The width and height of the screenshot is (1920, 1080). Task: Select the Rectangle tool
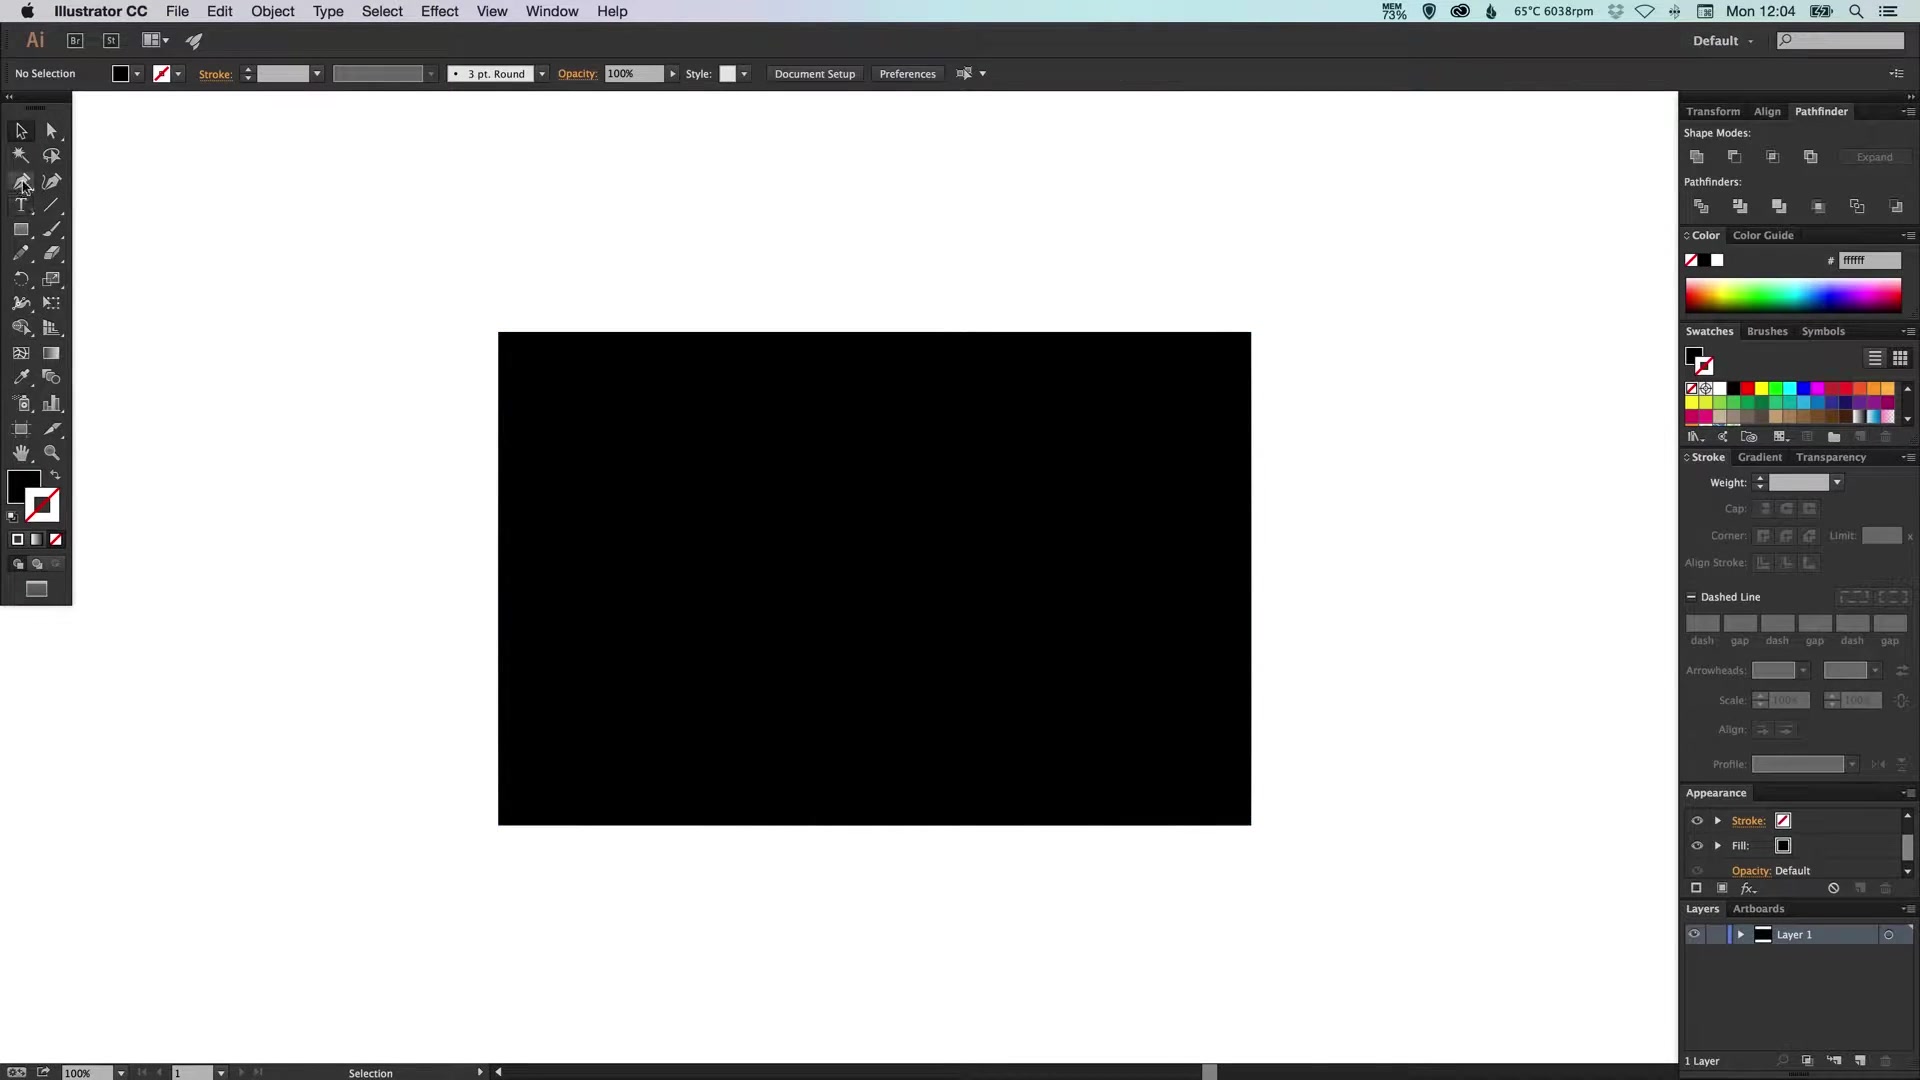click(x=20, y=230)
